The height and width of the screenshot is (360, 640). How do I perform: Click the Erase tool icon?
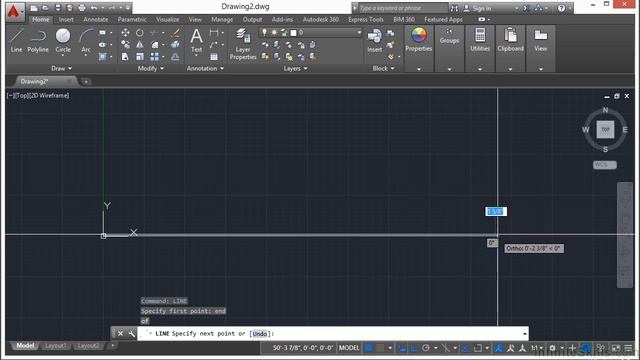[176, 33]
